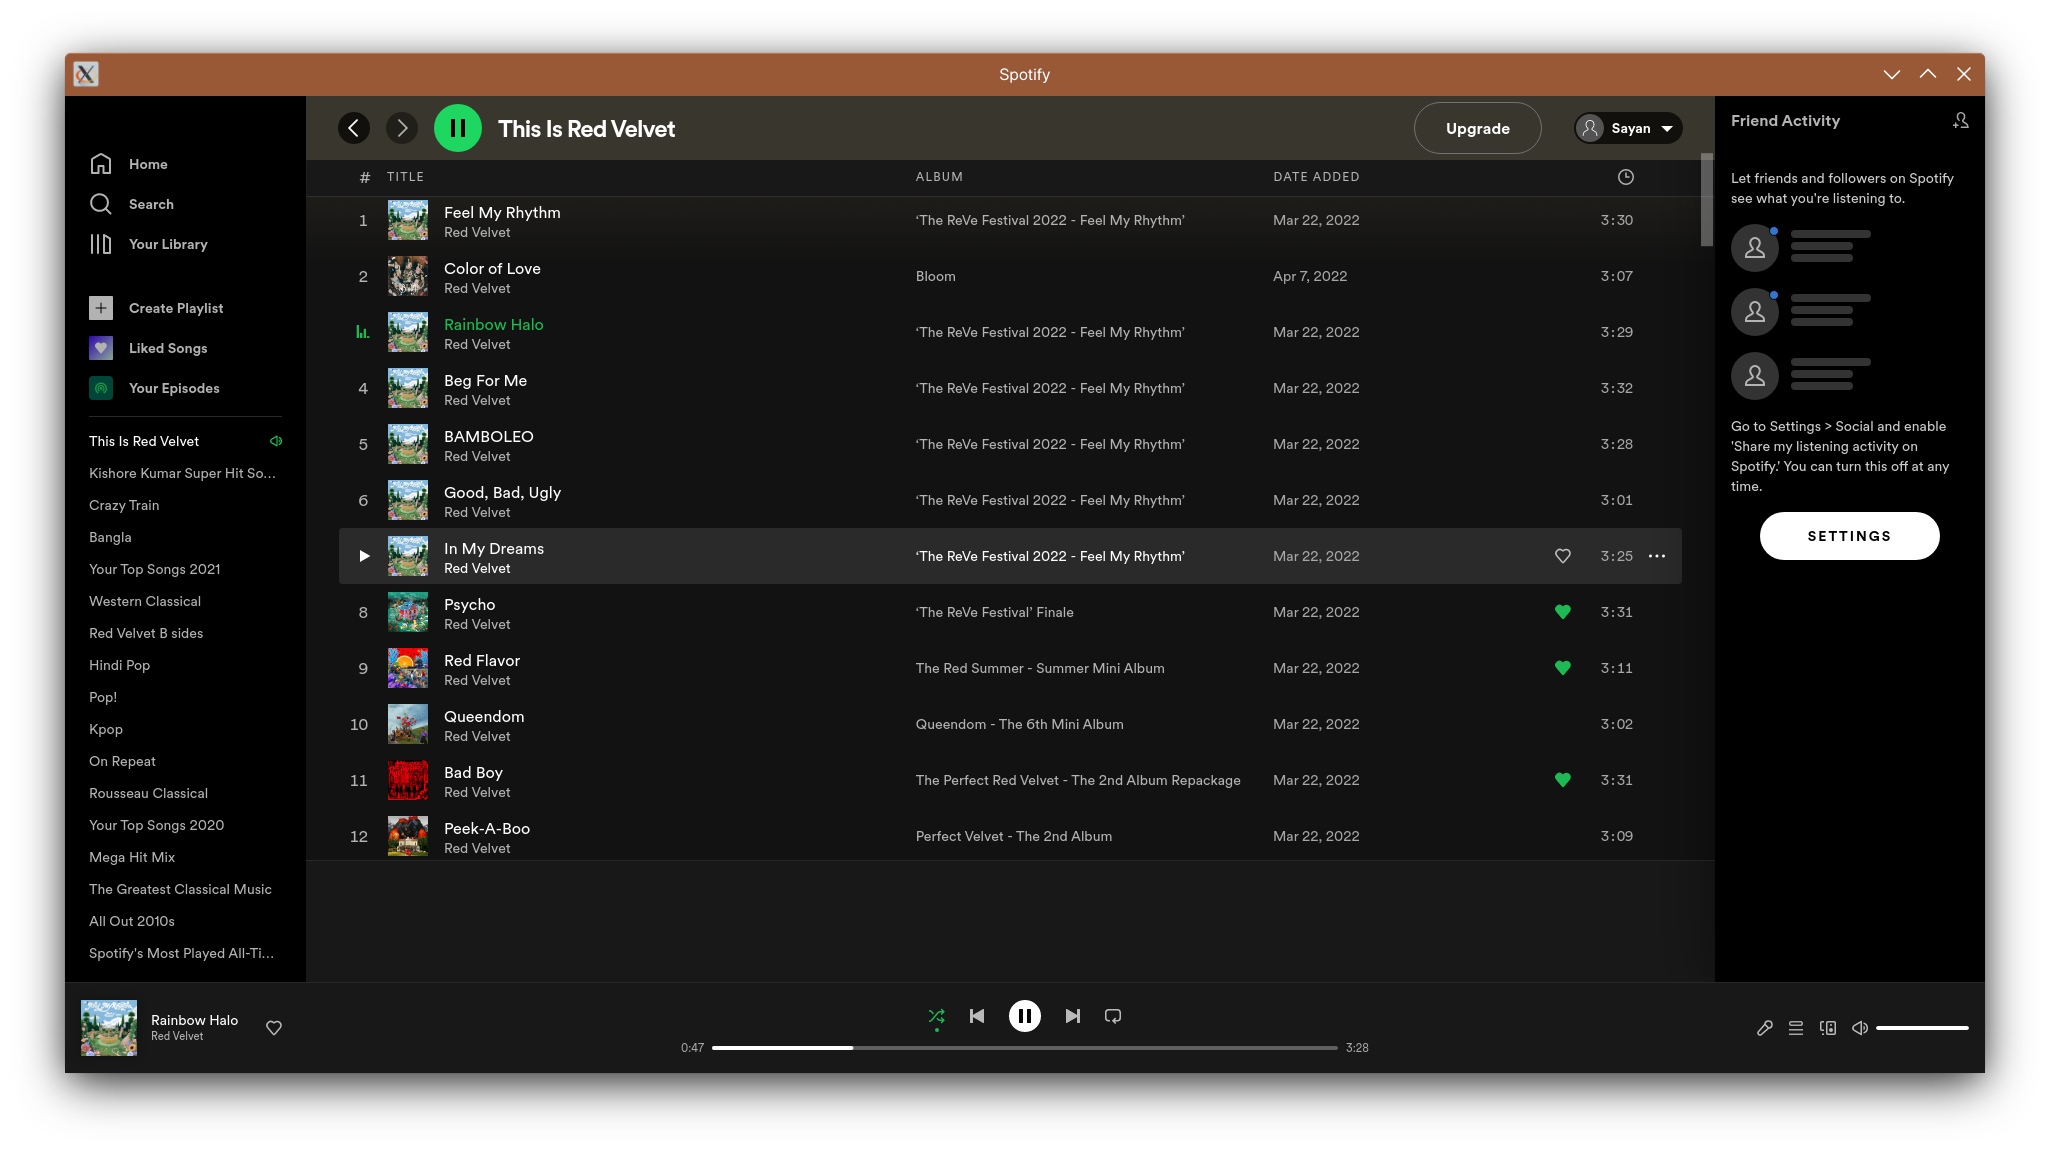Unlike Red Flavor with green heart
Image resolution: width=2050 pixels, height=1150 pixels.
point(1562,668)
